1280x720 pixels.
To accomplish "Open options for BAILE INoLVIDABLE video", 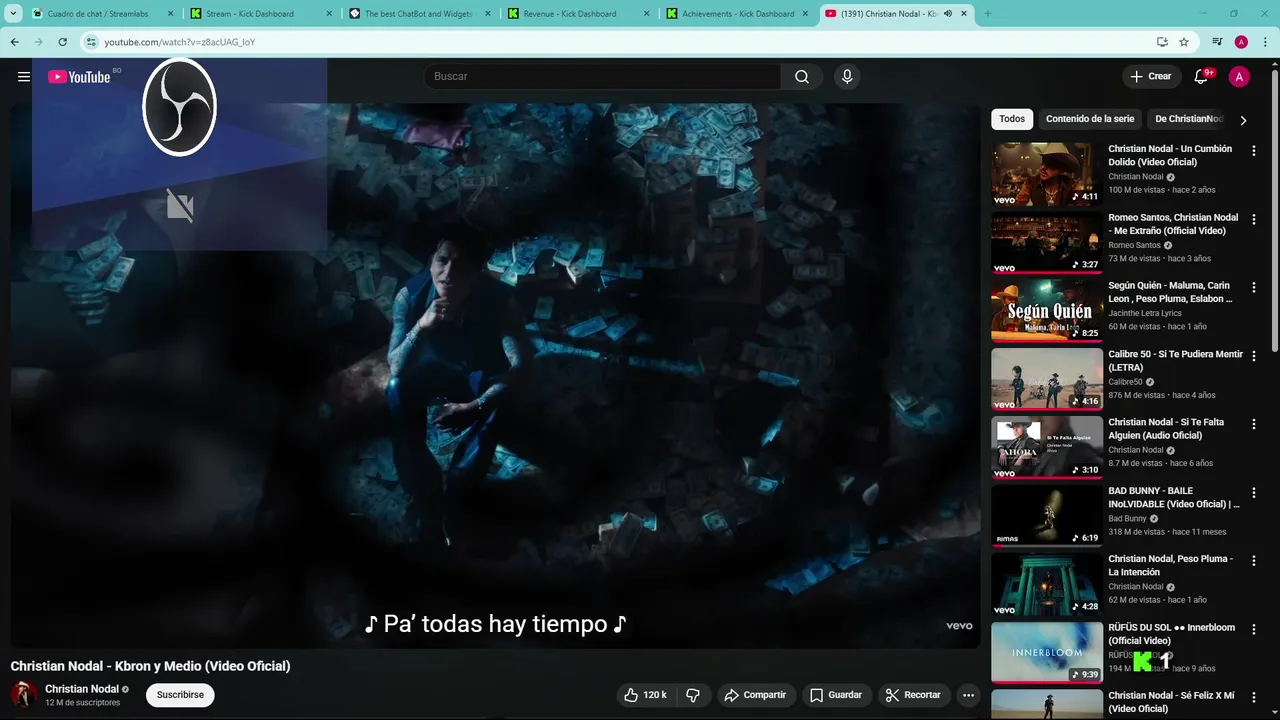I will [x=1254, y=493].
